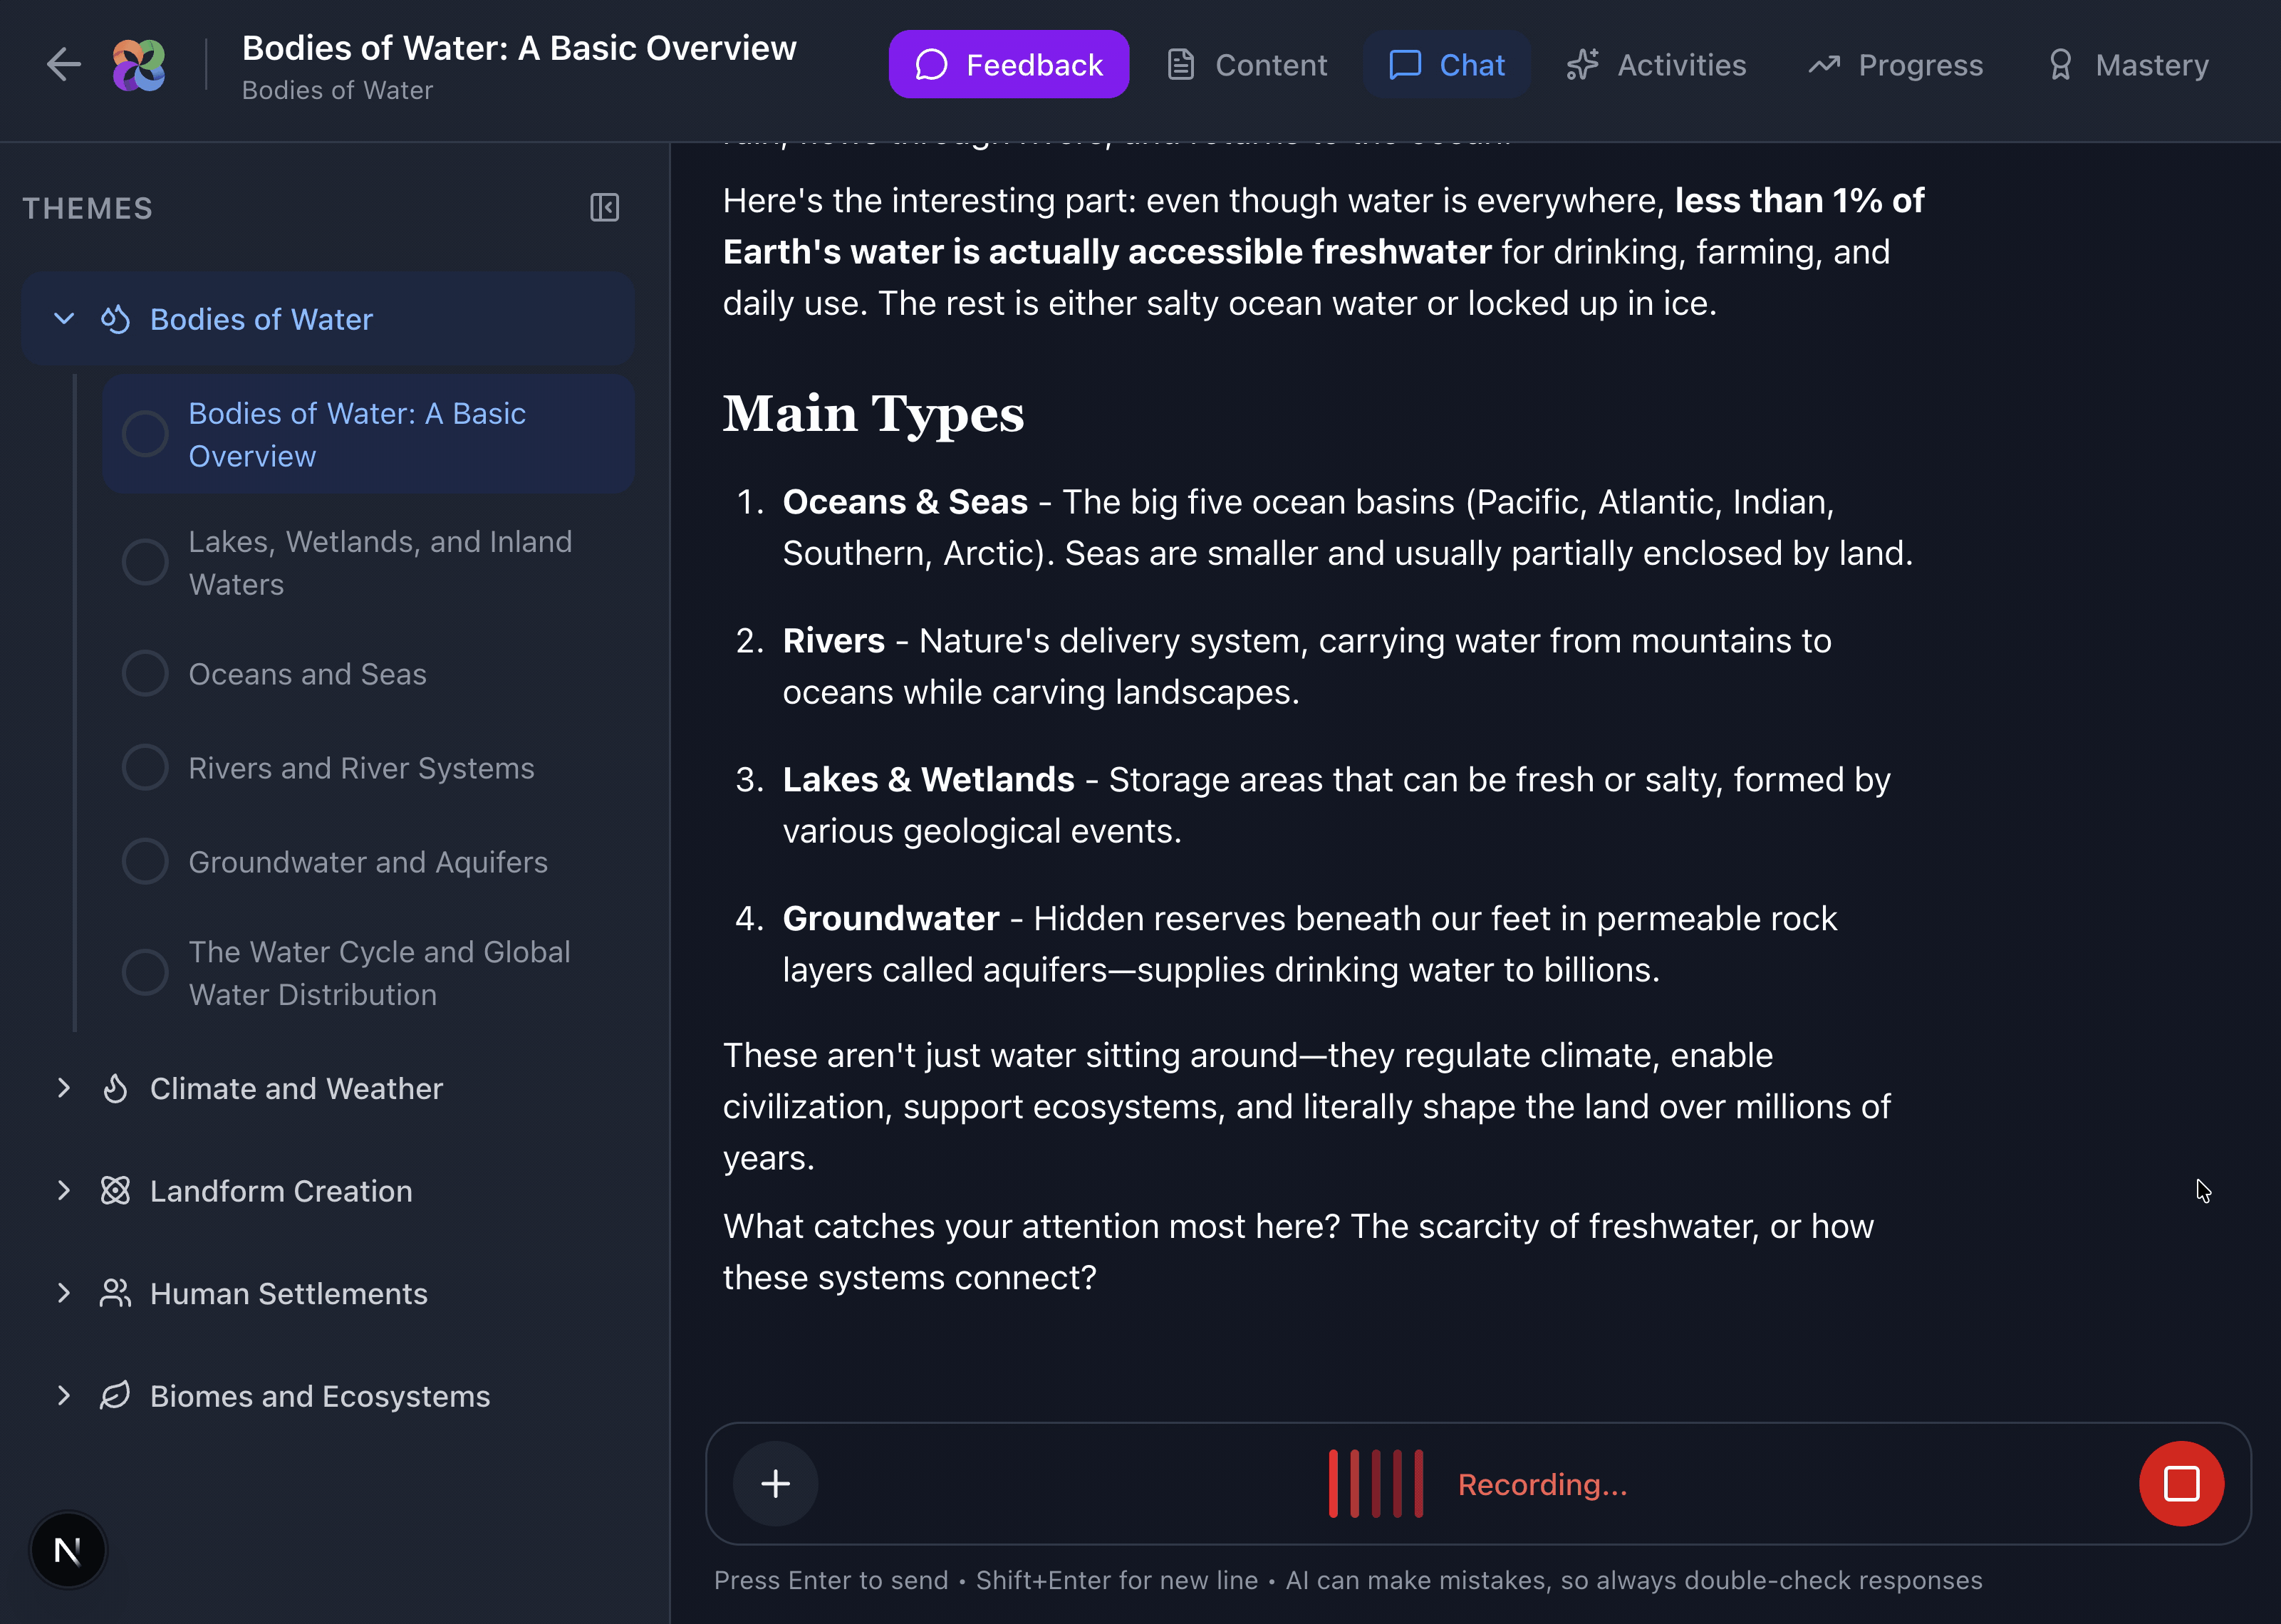
Task: Collapse the Themes sidebar panel
Action: 605,208
